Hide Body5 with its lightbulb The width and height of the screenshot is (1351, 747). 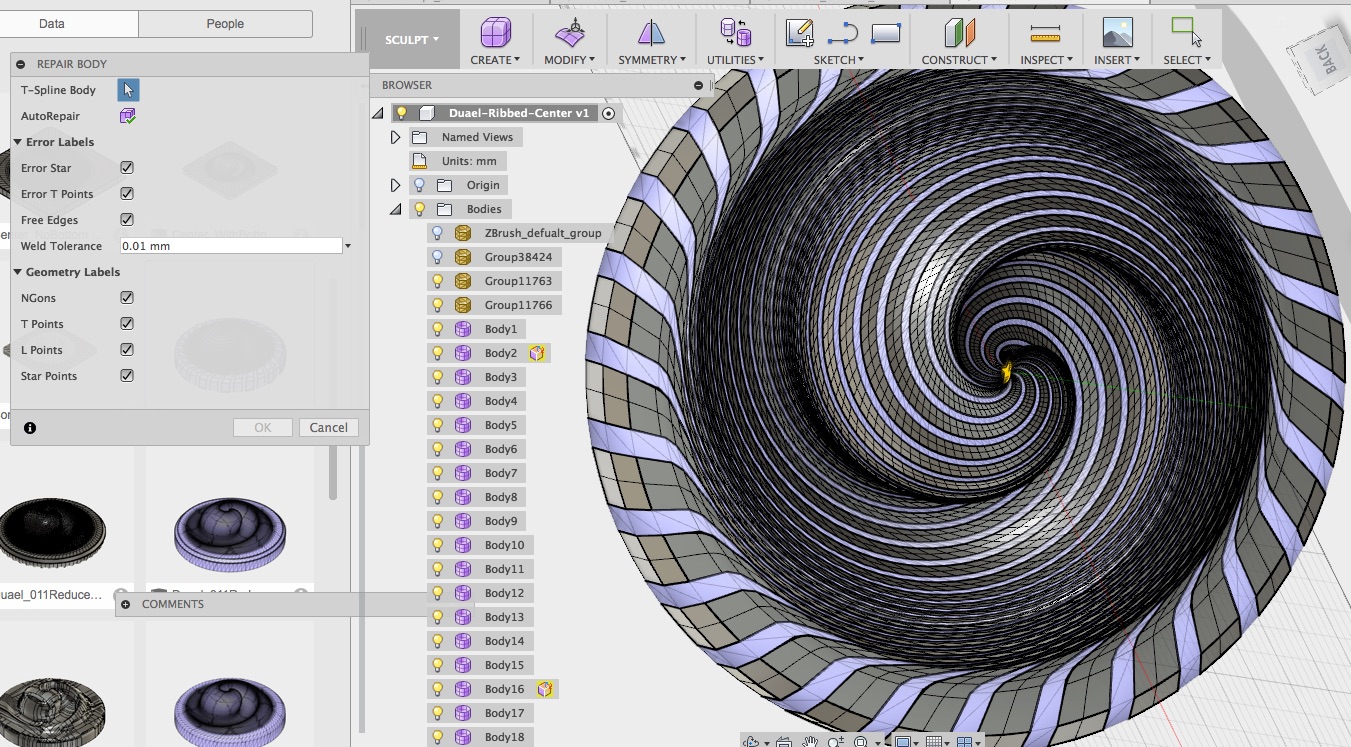pyautogui.click(x=437, y=425)
